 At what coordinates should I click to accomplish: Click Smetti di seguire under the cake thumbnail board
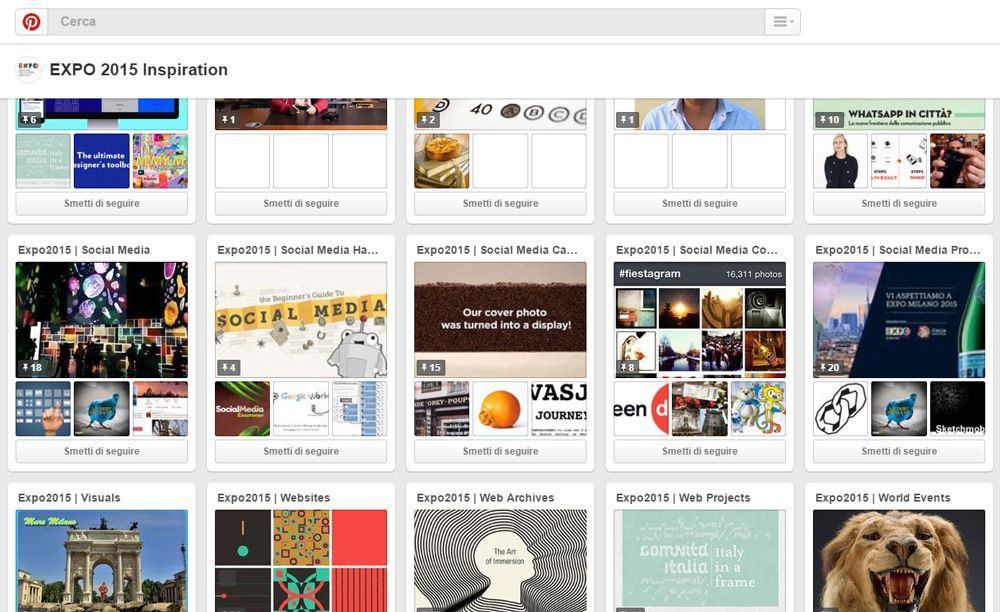tap(501, 203)
